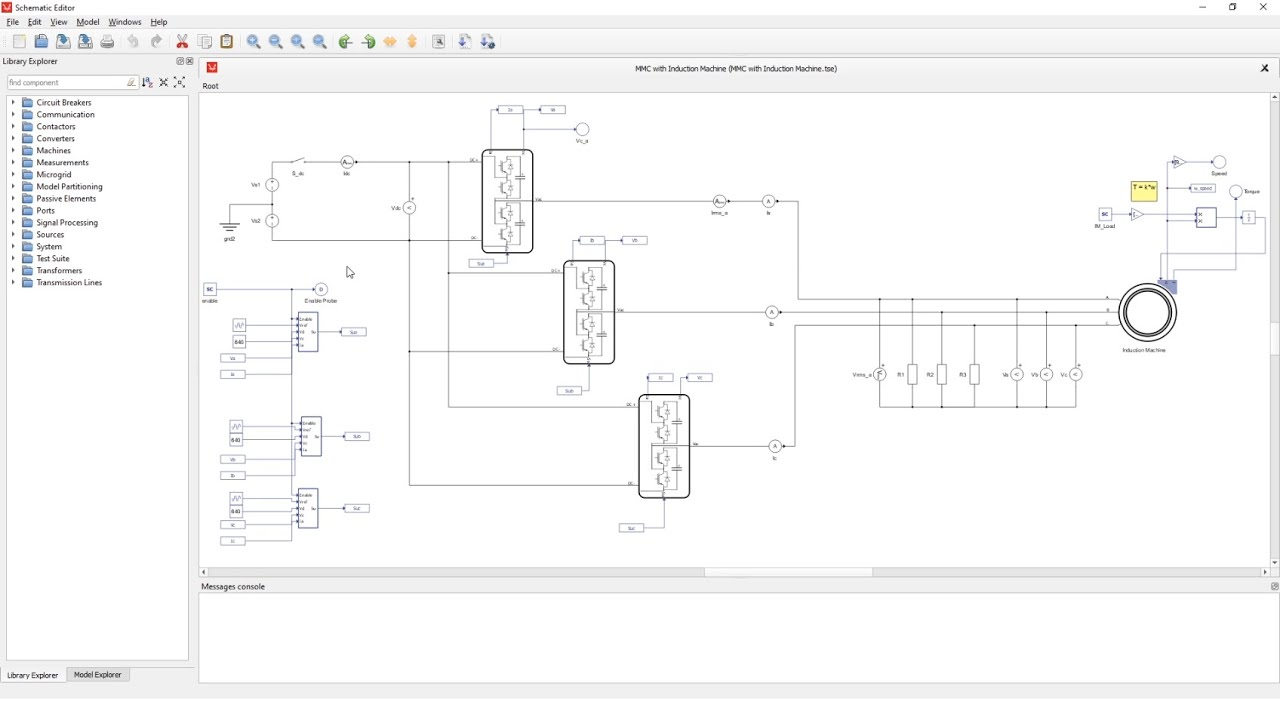Click the Compile model icon
This screenshot has height=720, width=1280.
466,42
